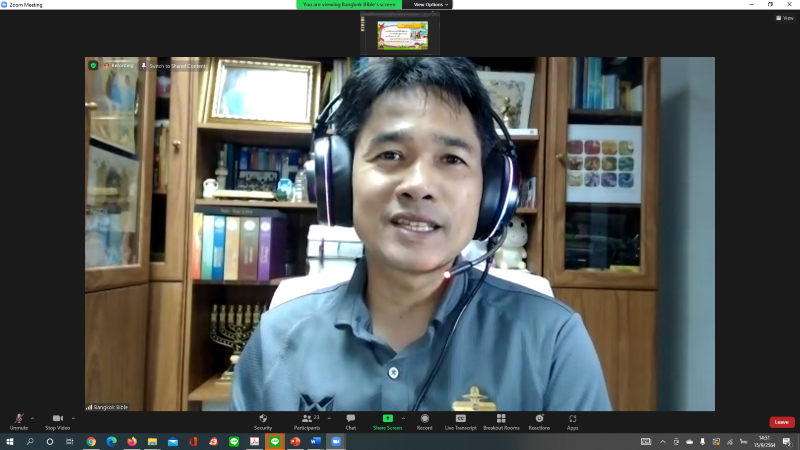Open Breakout Rooms
Image resolution: width=800 pixels, height=450 pixels.
501,422
